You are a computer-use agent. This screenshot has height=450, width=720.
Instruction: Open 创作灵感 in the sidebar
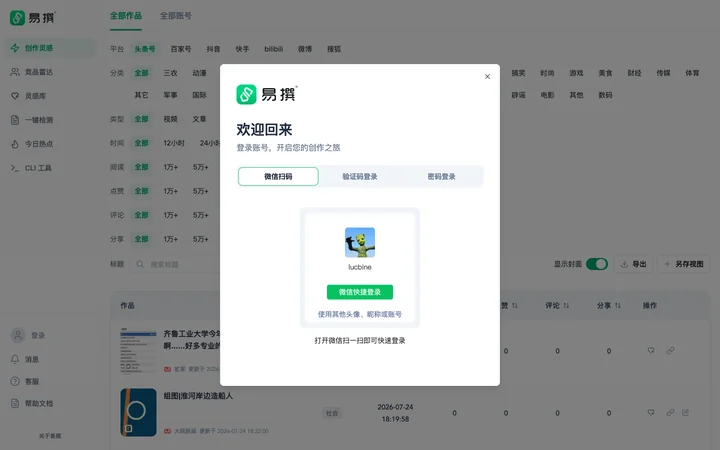tap(51, 48)
